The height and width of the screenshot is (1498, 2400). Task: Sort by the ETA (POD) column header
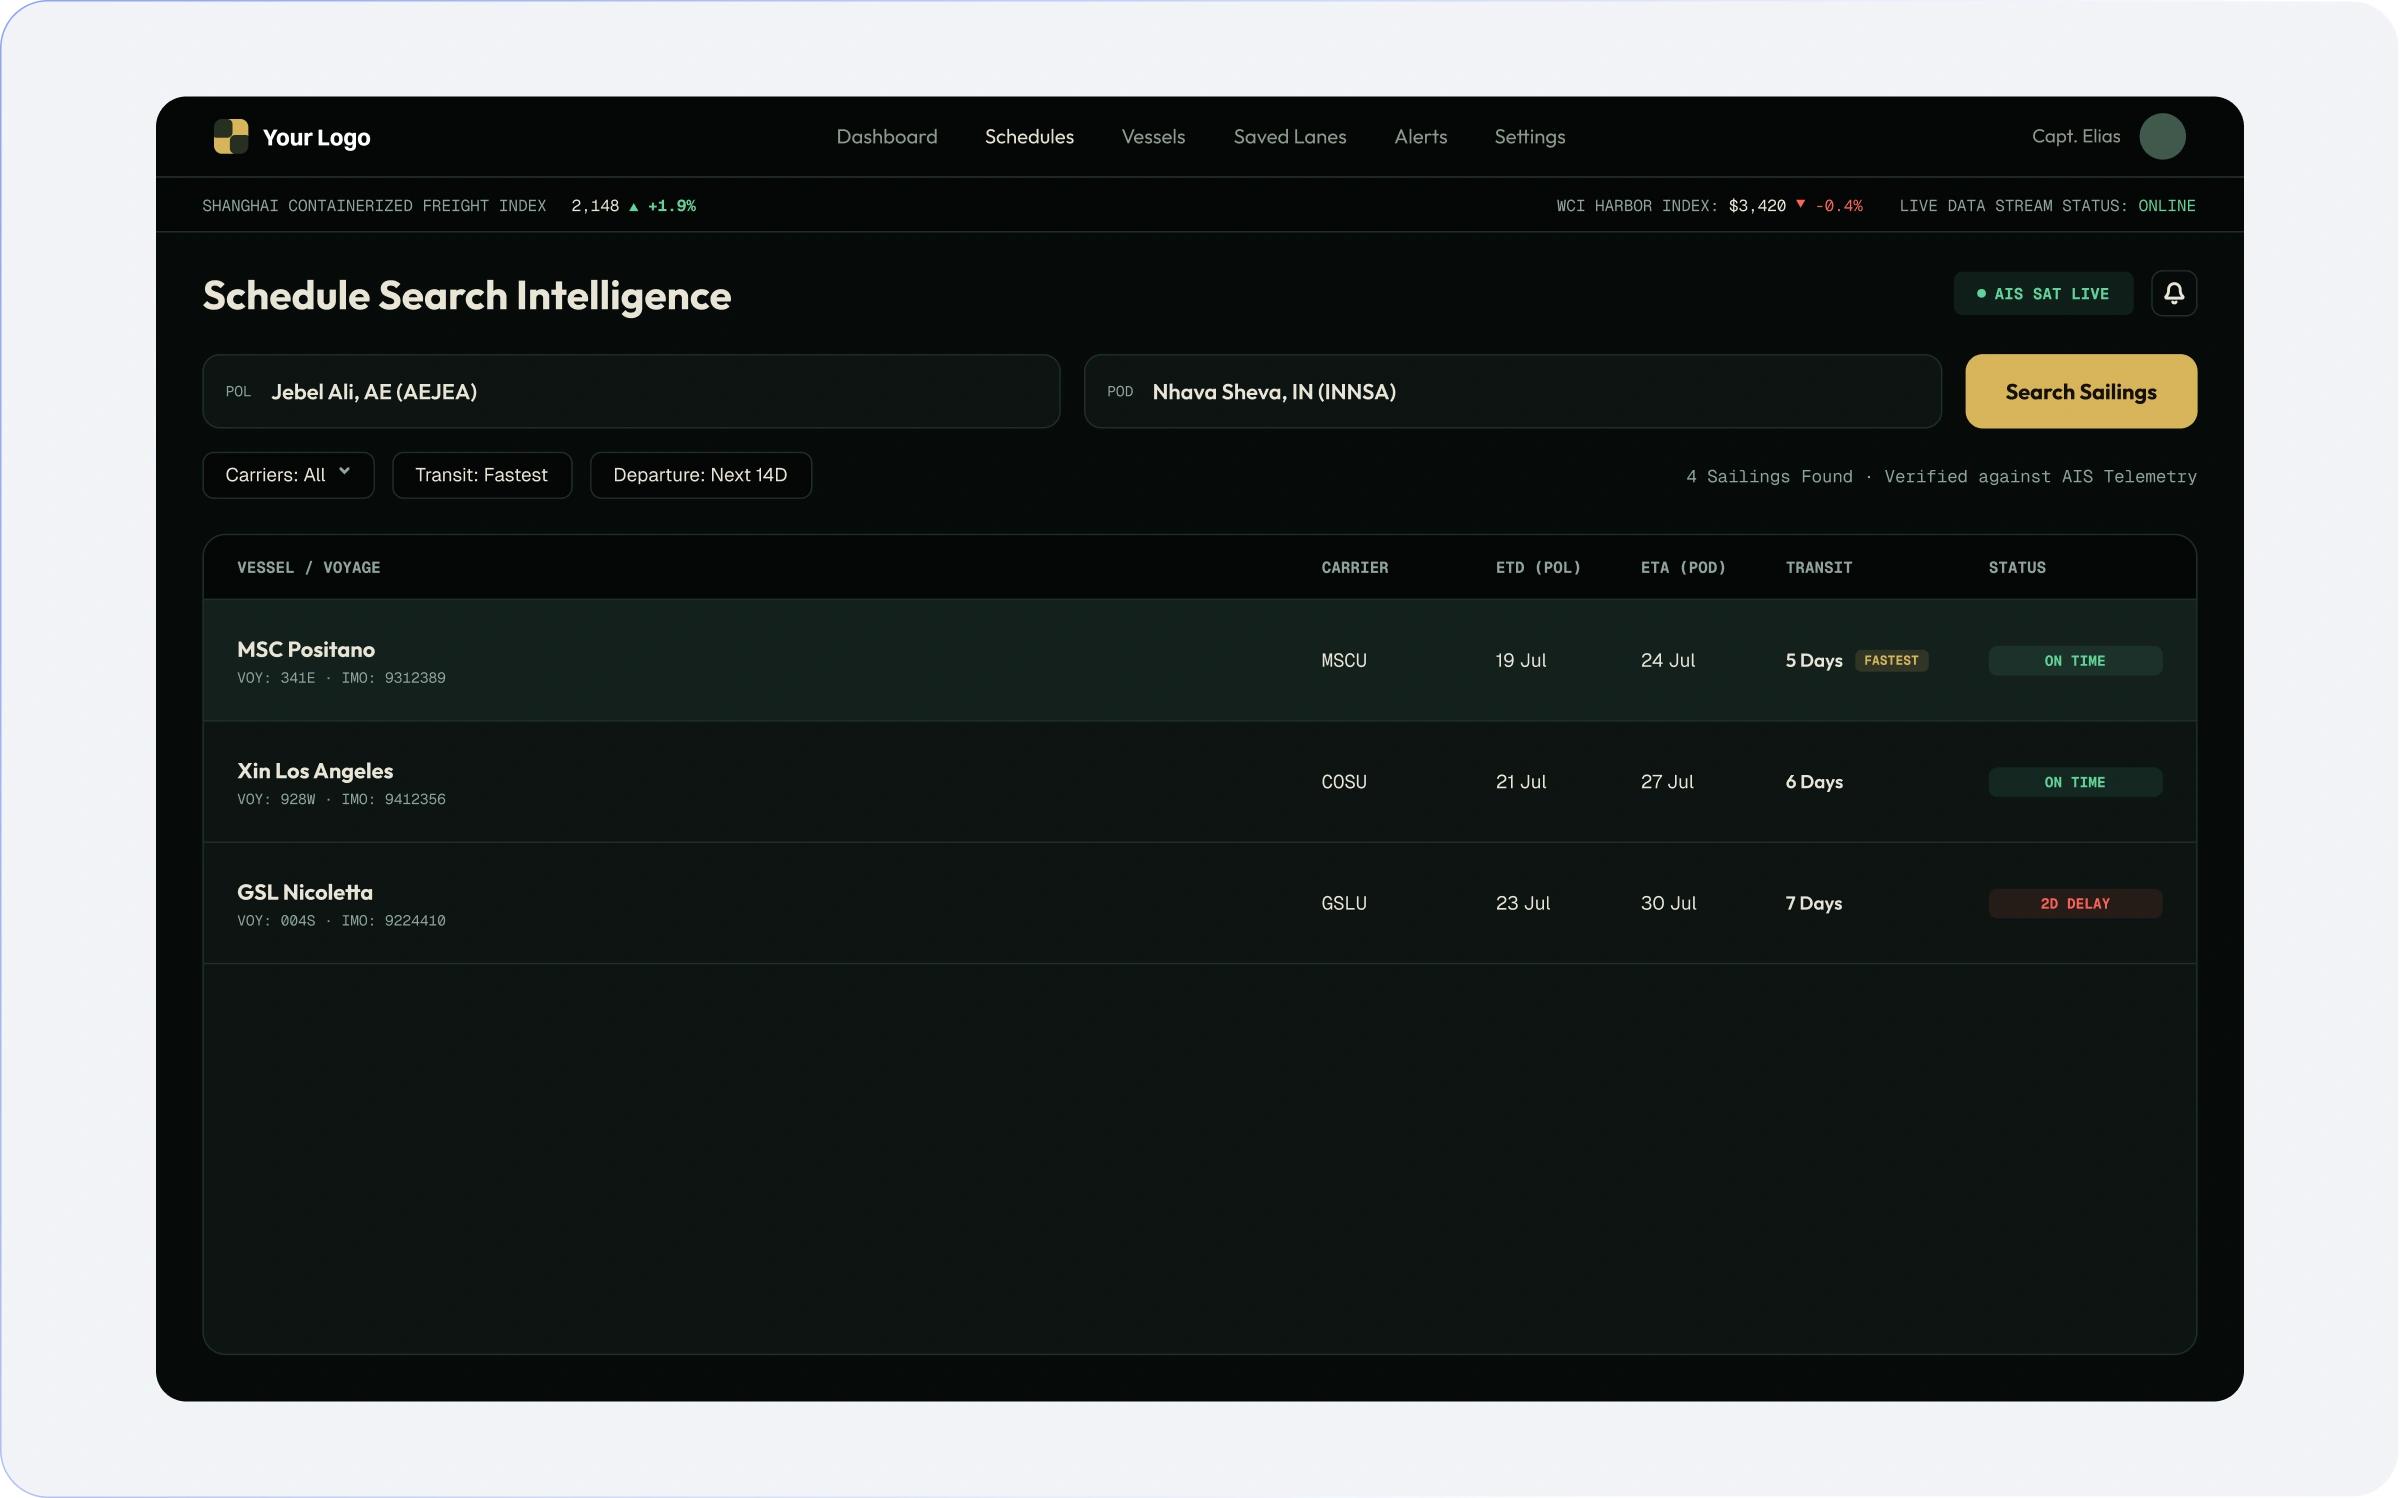pyautogui.click(x=1683, y=568)
